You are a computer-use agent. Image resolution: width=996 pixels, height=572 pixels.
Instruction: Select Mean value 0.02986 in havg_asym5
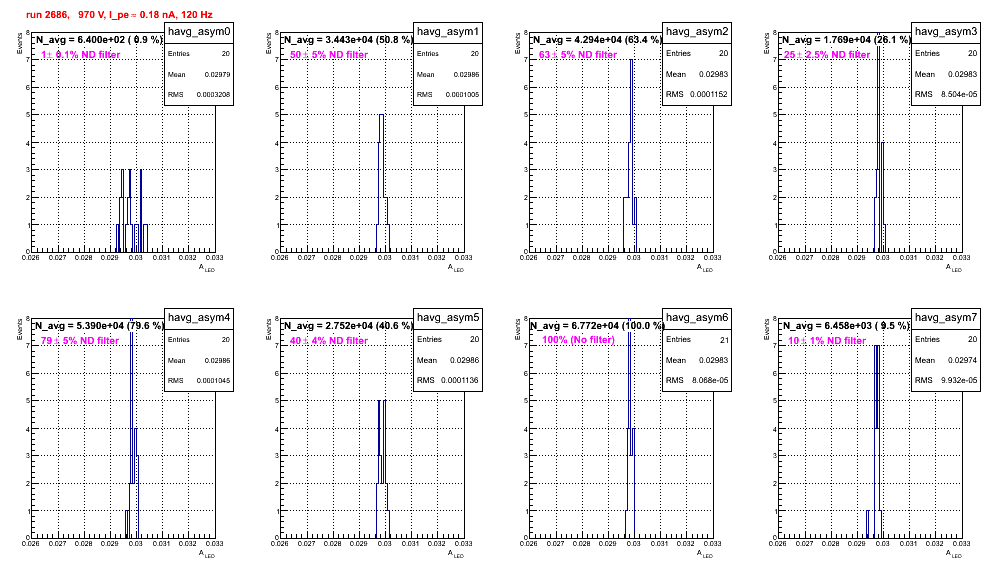464,360
